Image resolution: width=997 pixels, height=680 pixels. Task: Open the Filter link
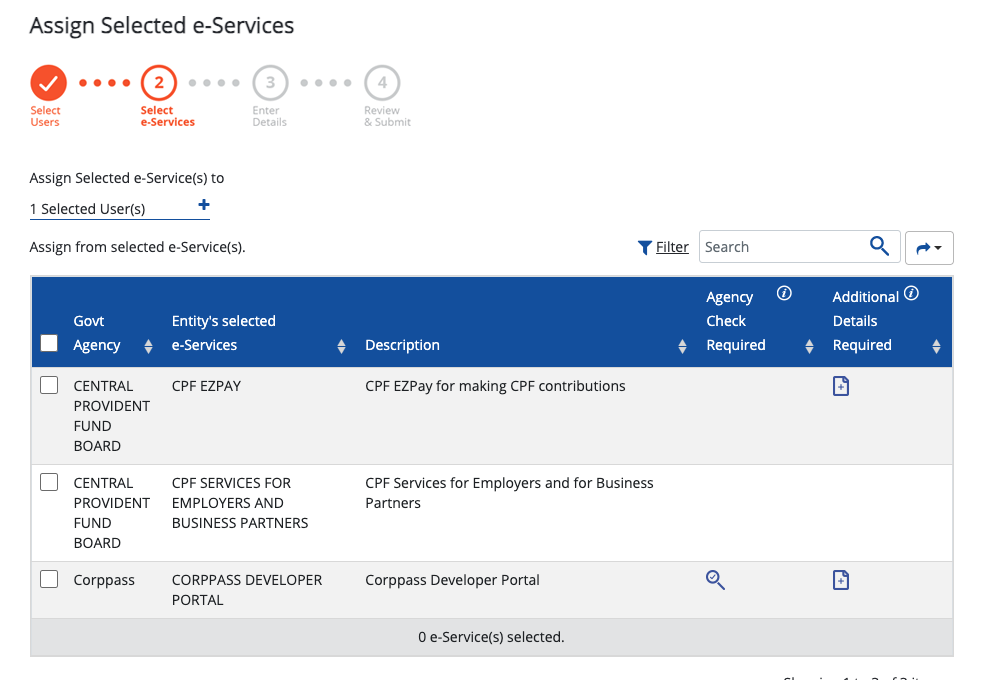(x=672, y=247)
